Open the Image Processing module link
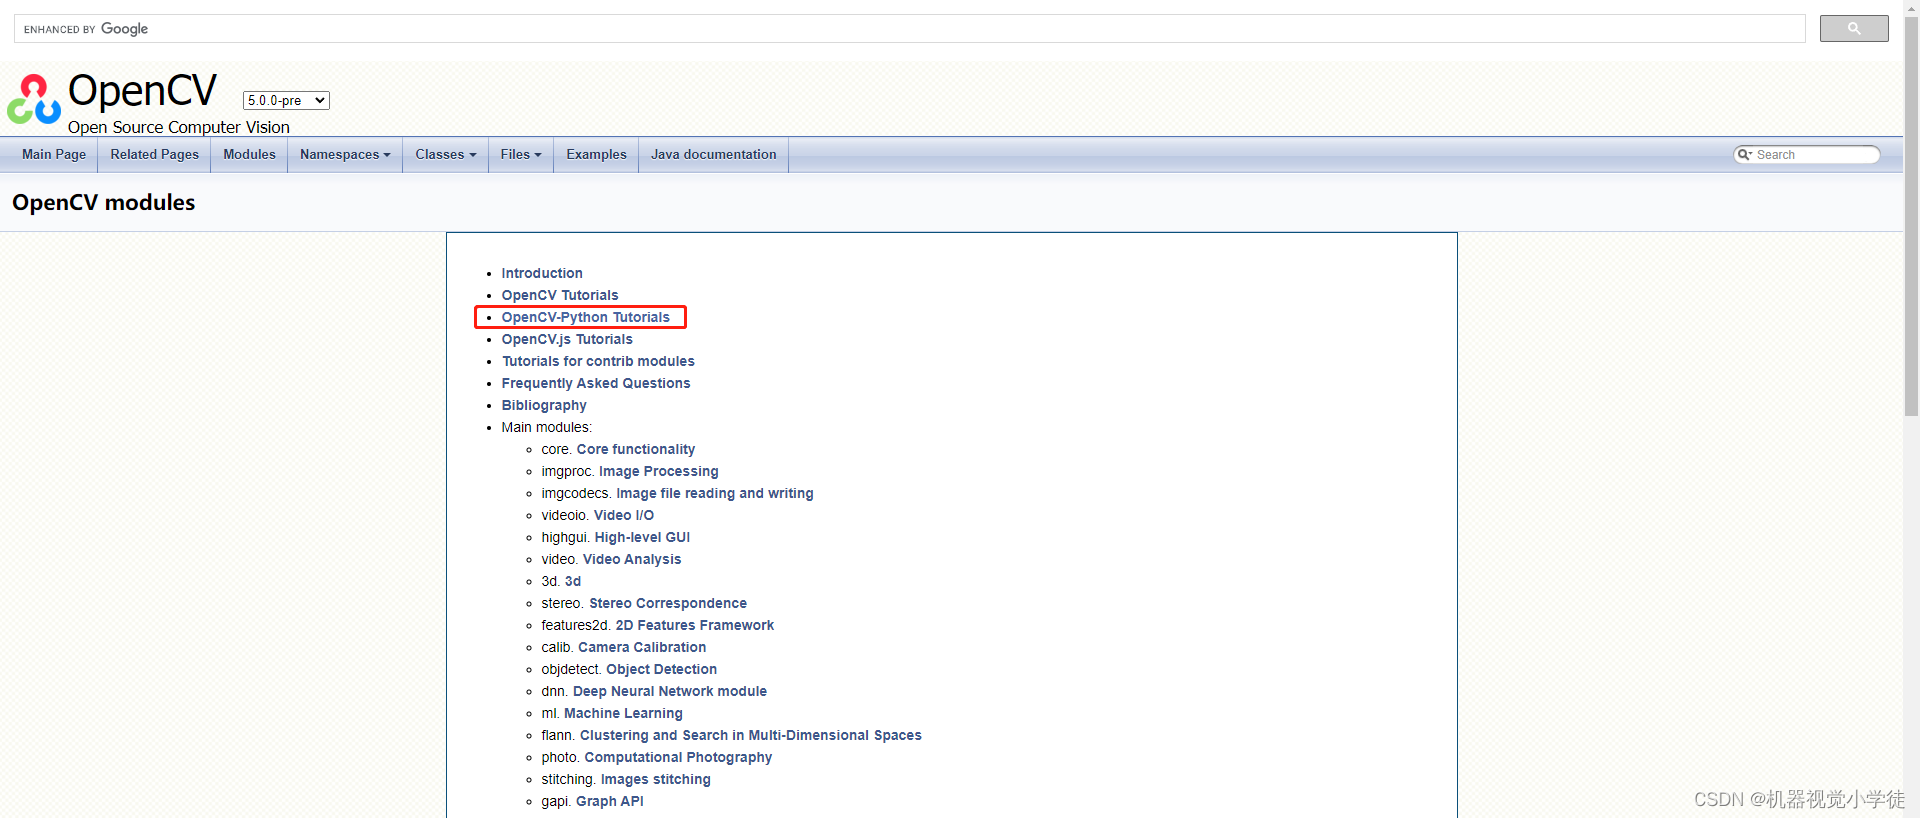The height and width of the screenshot is (818, 1920). click(659, 471)
